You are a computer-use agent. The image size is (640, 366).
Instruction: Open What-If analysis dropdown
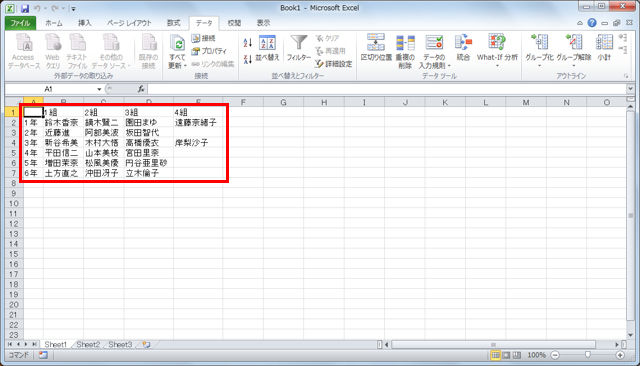(497, 51)
